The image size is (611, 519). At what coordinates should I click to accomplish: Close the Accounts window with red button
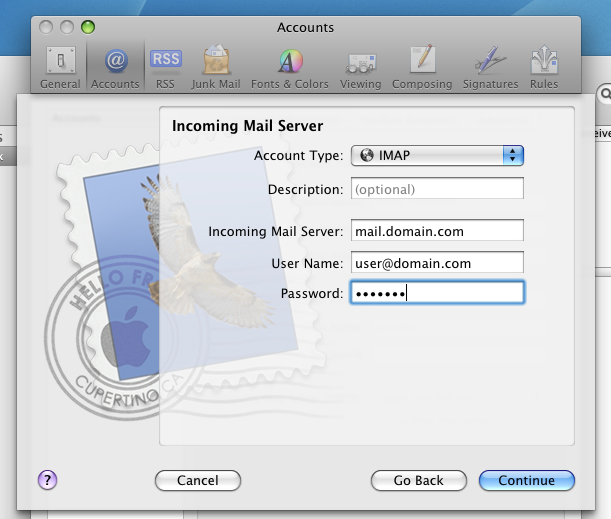[47, 27]
